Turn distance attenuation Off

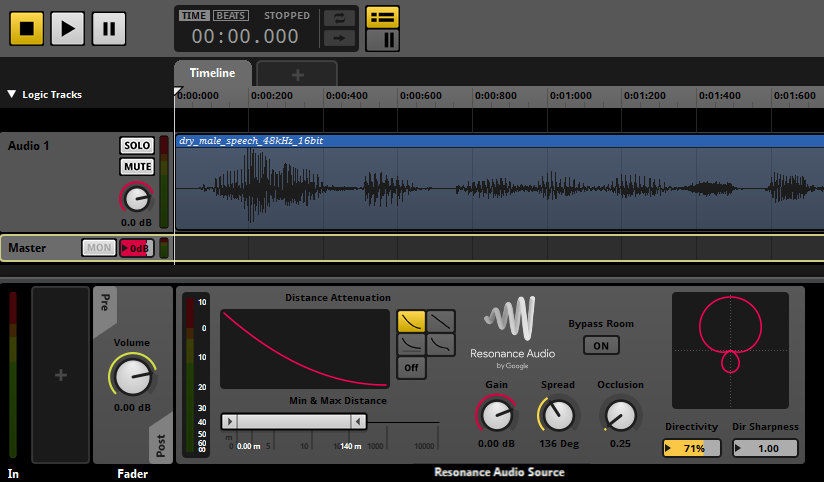411,368
